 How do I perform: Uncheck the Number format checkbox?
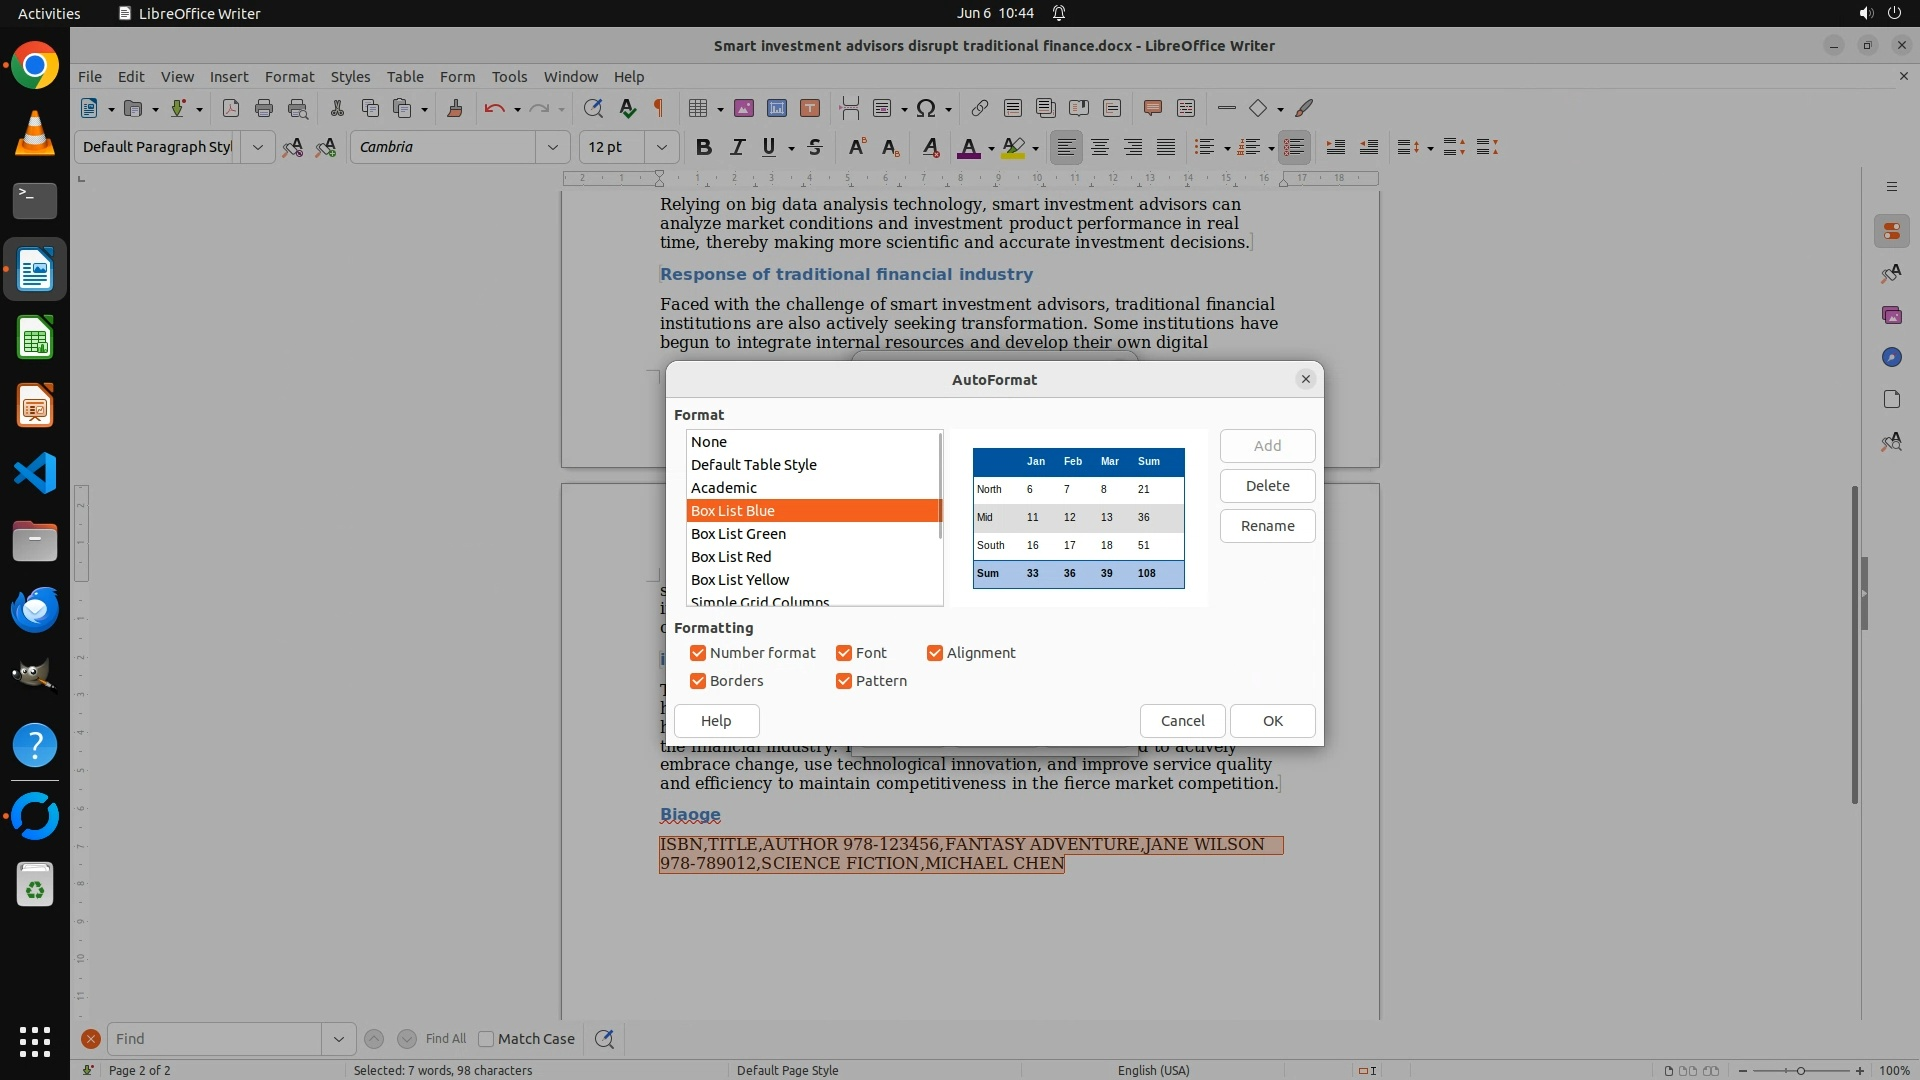698,653
